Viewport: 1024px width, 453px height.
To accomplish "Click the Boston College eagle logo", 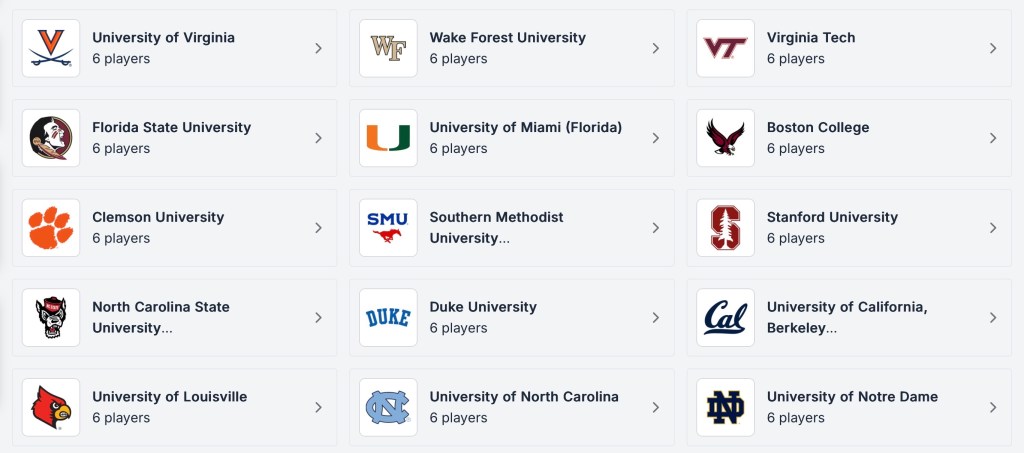I will 725,138.
